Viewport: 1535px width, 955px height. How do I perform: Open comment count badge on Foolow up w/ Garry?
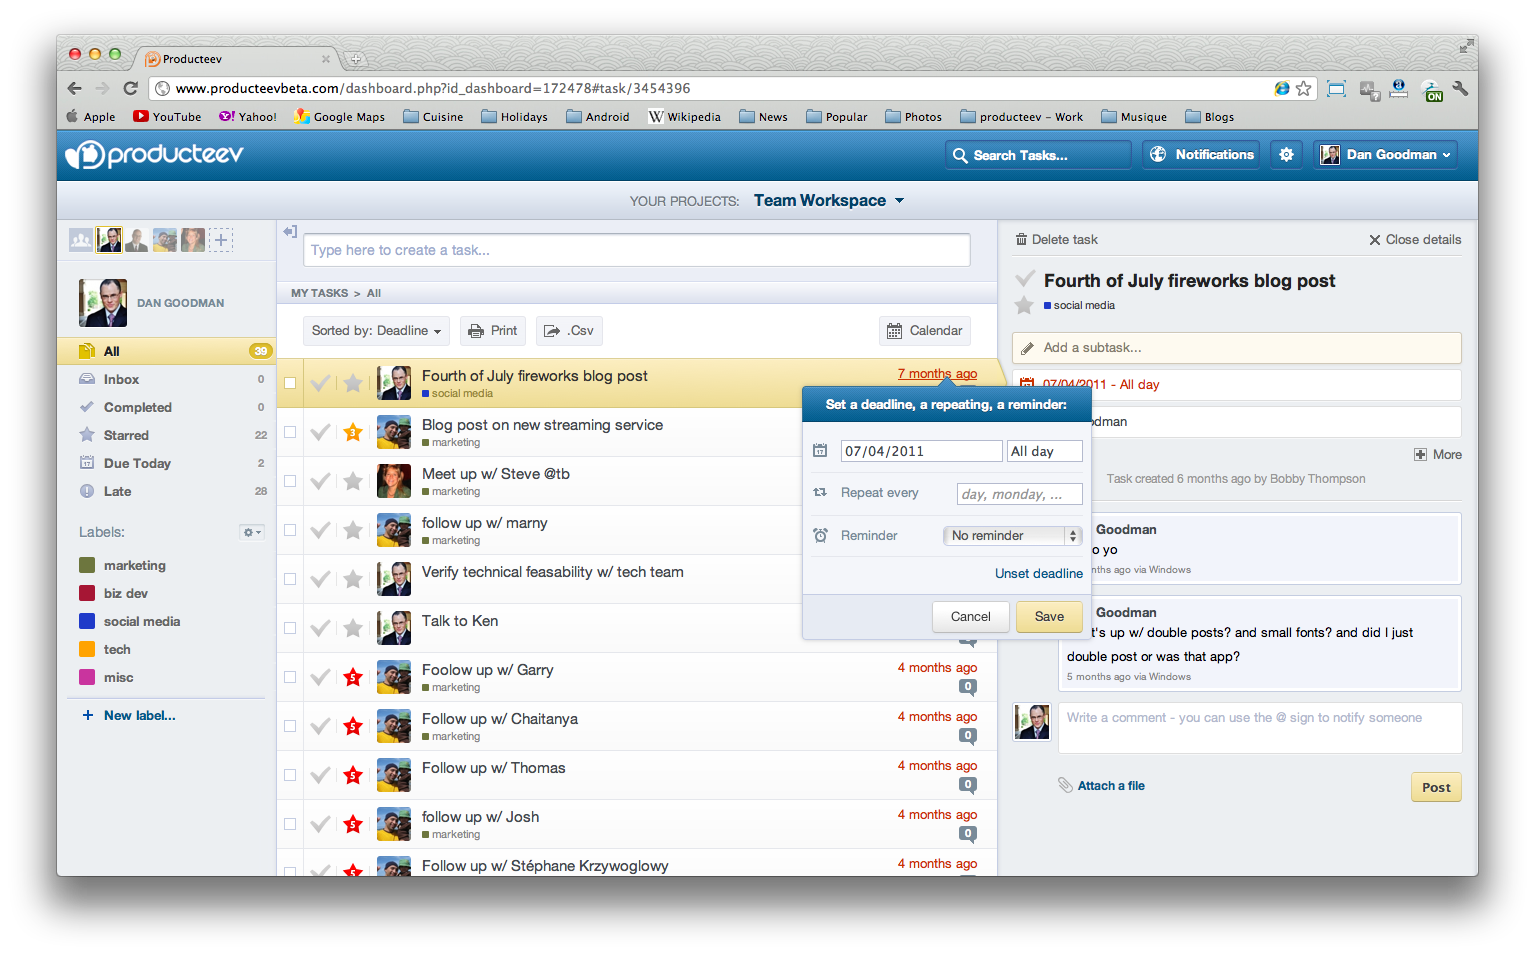click(967, 687)
